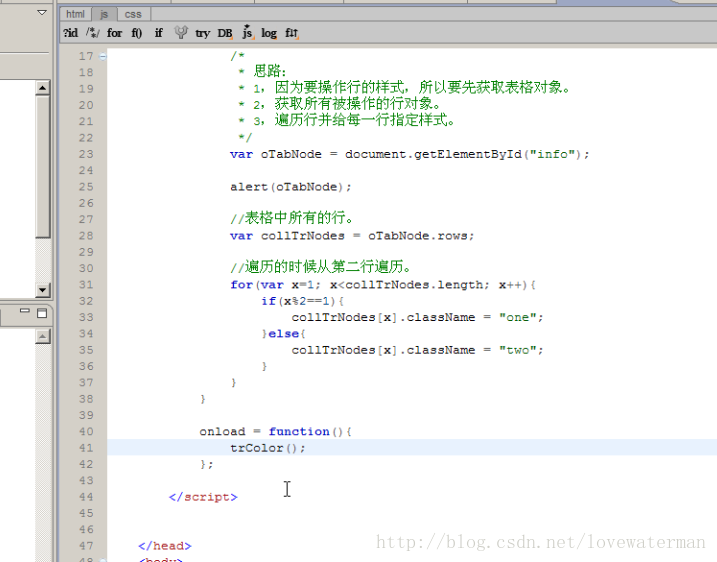The height and width of the screenshot is (562, 717).
Task: Click the lower panel scroll up arrow
Action: tap(43, 337)
